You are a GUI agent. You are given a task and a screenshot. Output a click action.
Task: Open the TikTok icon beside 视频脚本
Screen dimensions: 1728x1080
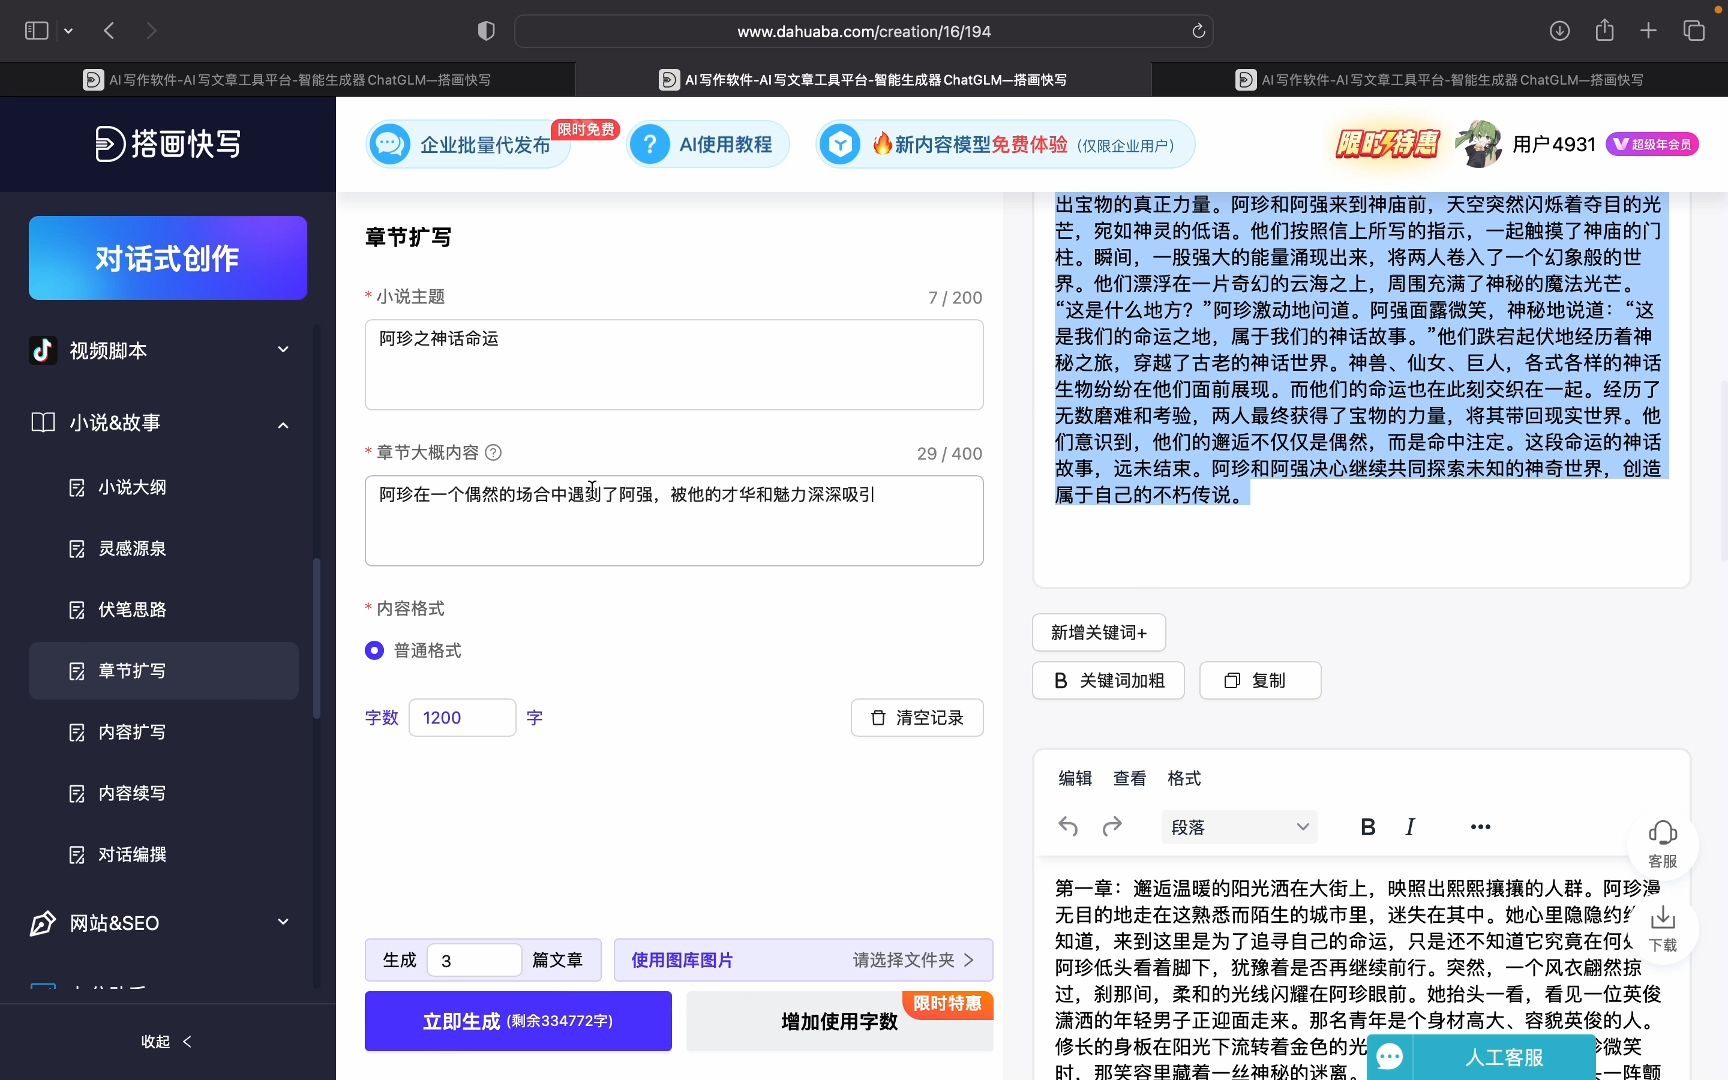pos(43,350)
